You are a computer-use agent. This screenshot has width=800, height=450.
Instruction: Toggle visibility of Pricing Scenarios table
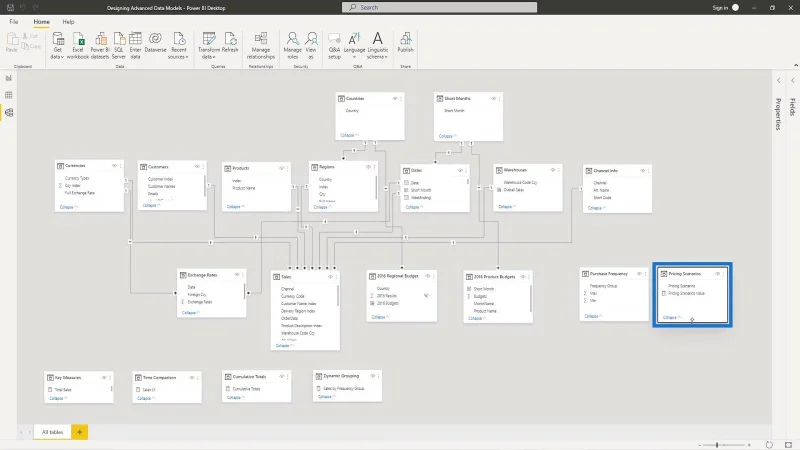pyautogui.click(x=717, y=274)
